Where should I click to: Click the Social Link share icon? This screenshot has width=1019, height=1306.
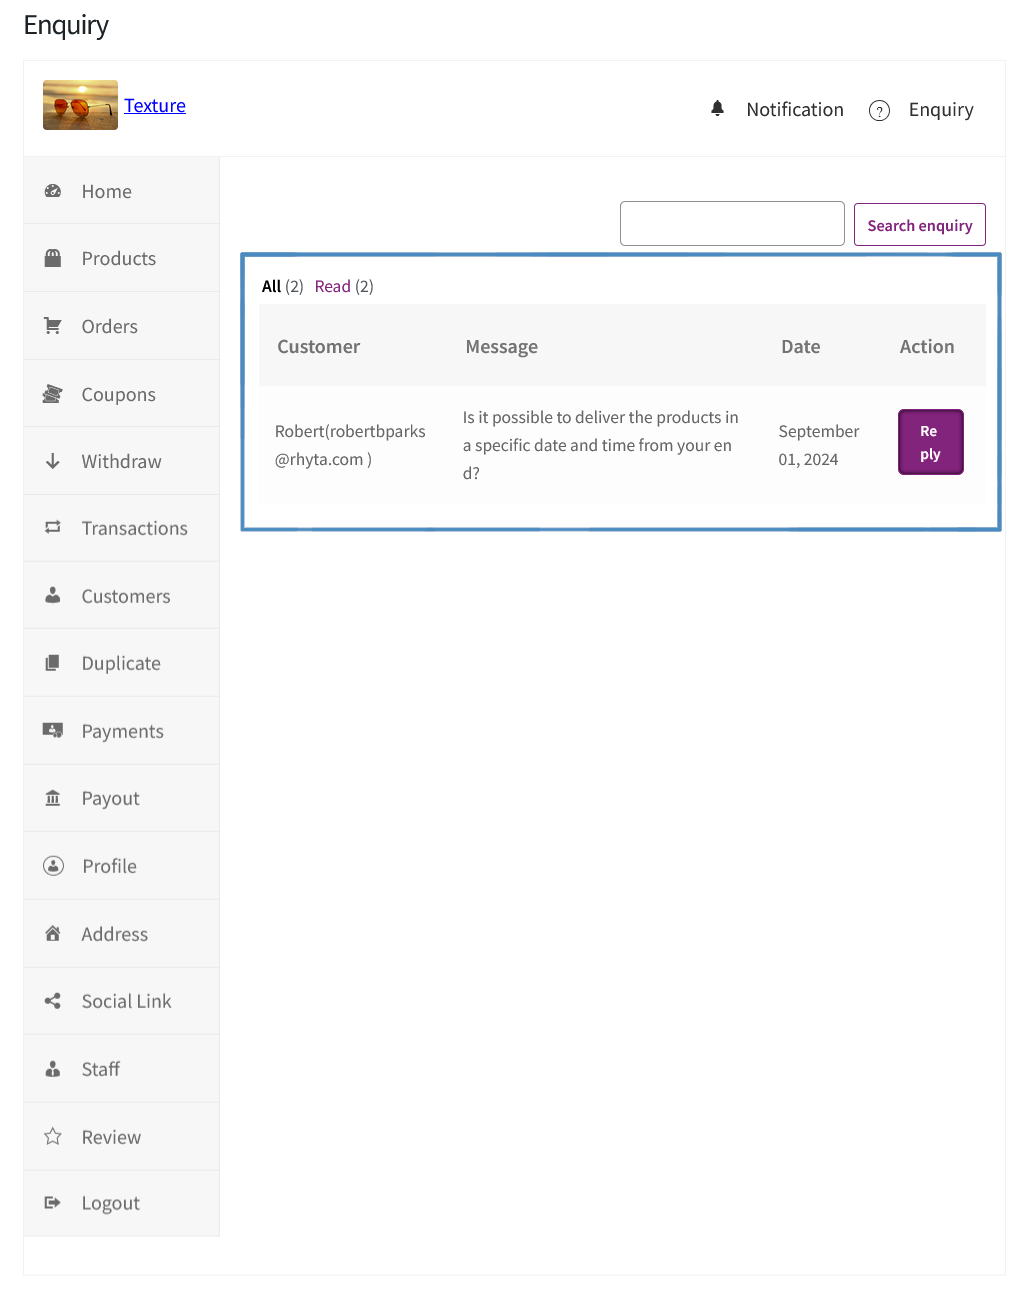pyautogui.click(x=53, y=1000)
